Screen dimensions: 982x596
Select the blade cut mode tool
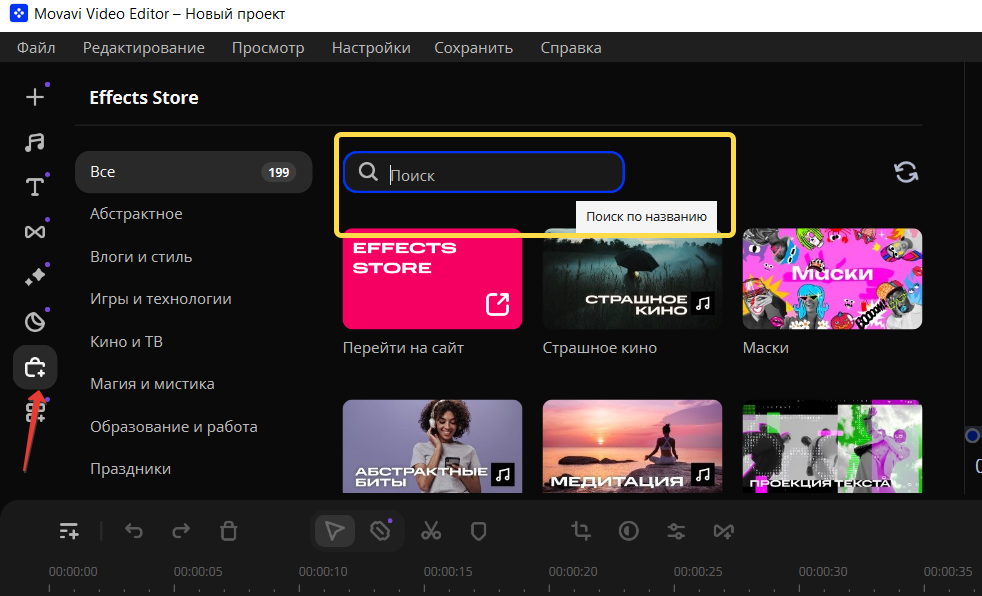[380, 531]
